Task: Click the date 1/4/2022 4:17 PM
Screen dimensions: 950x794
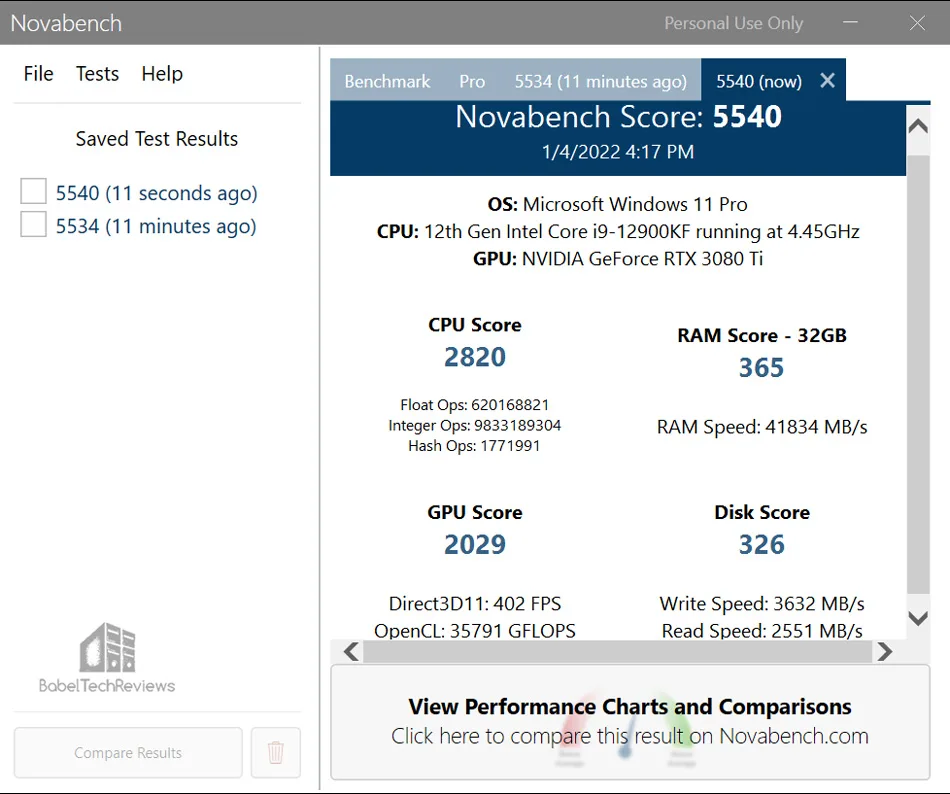Action: (x=618, y=151)
